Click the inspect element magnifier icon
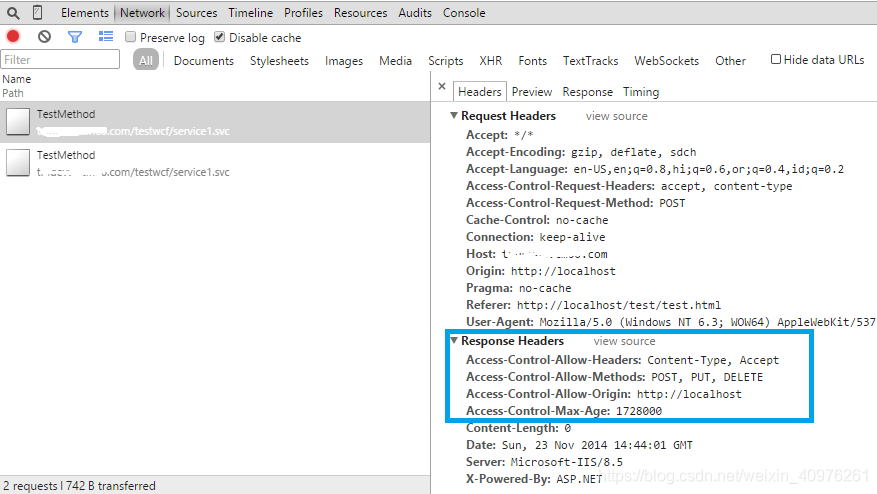 pyautogui.click(x=13, y=12)
